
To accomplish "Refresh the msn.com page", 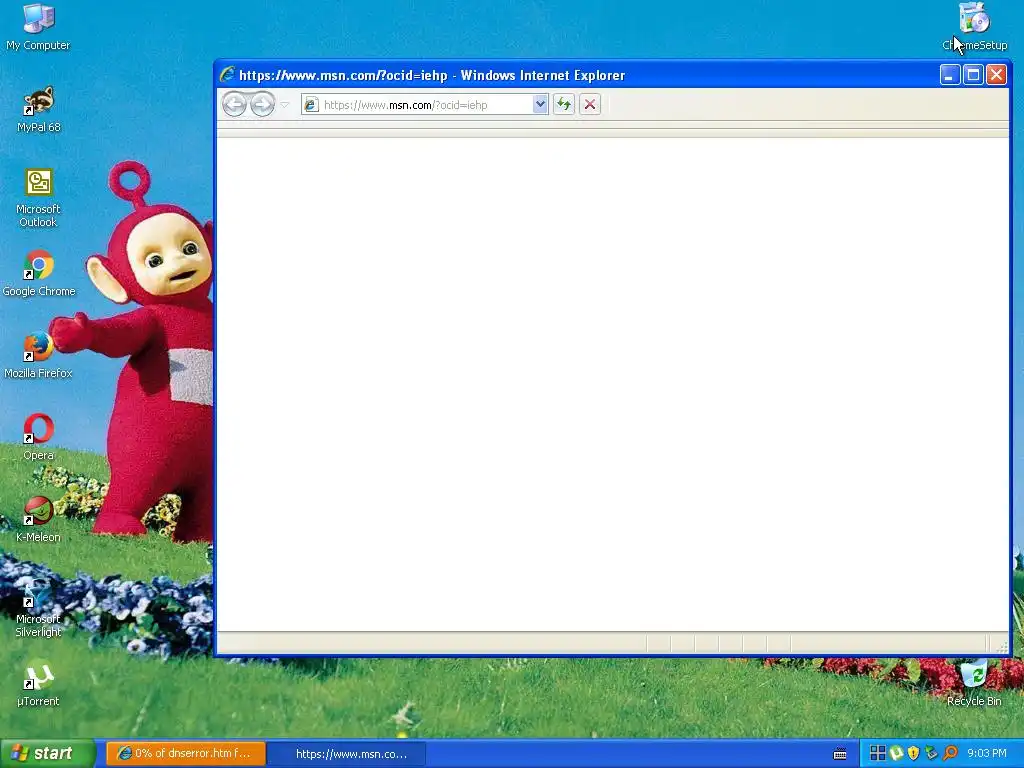I will 564,104.
